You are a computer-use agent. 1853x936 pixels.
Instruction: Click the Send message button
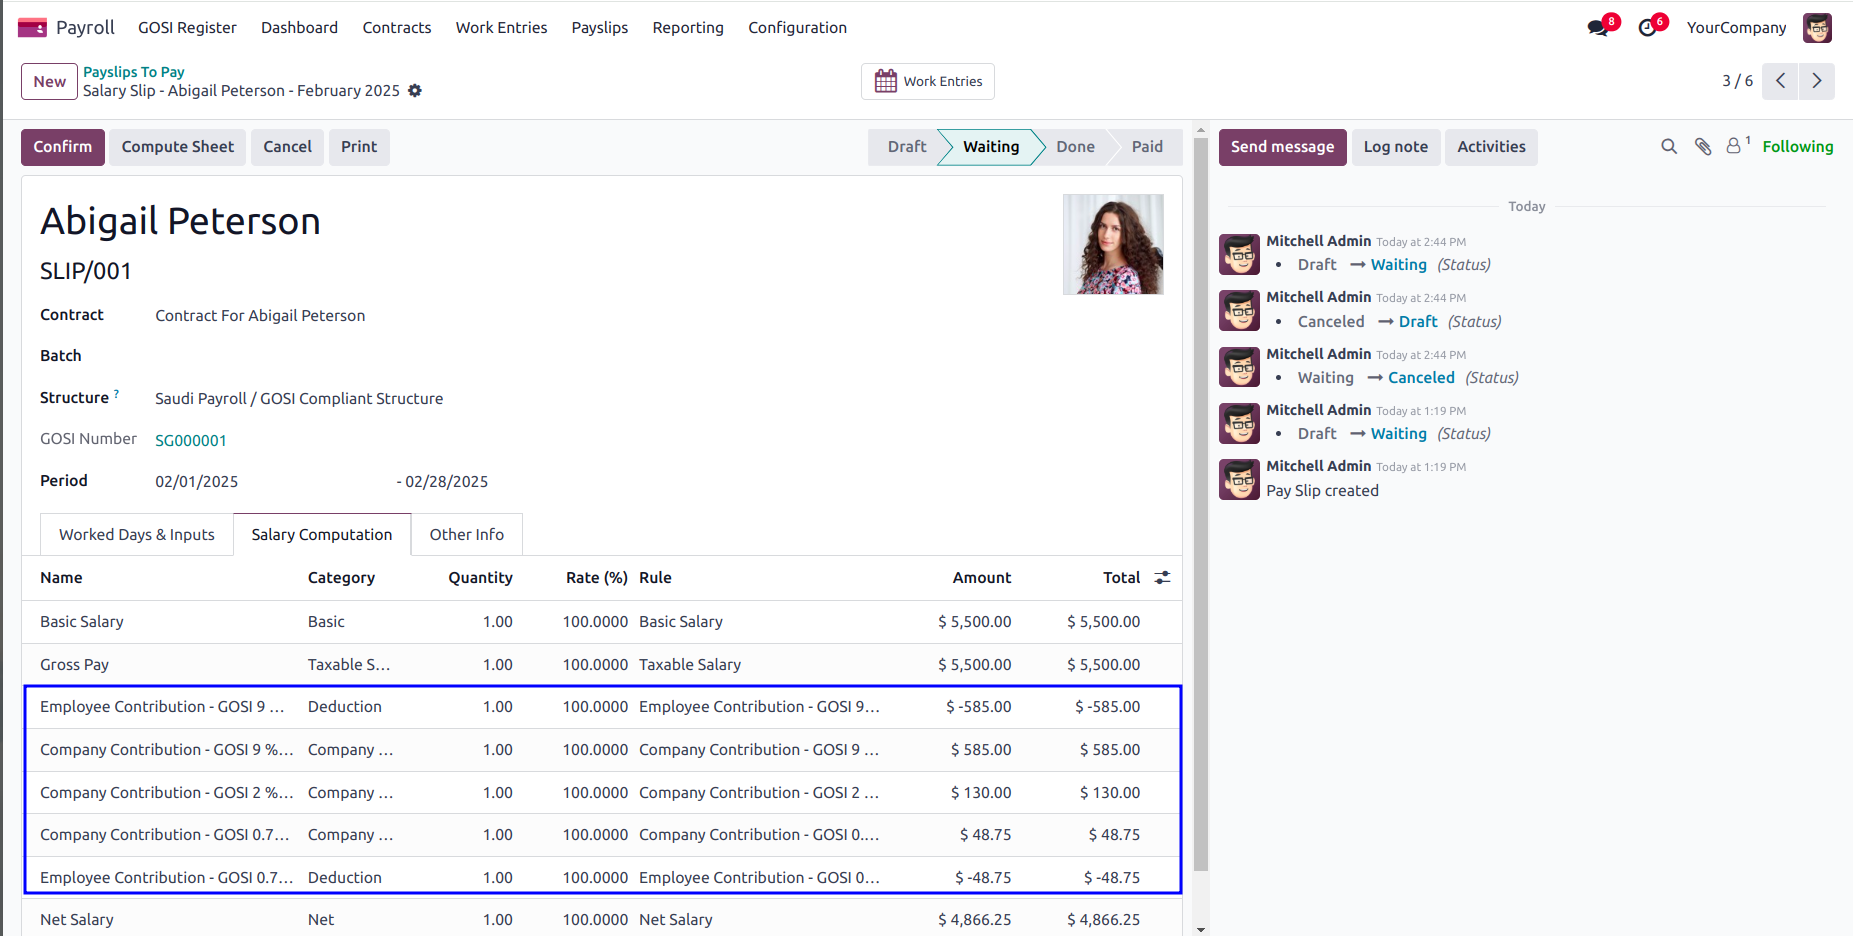point(1282,147)
